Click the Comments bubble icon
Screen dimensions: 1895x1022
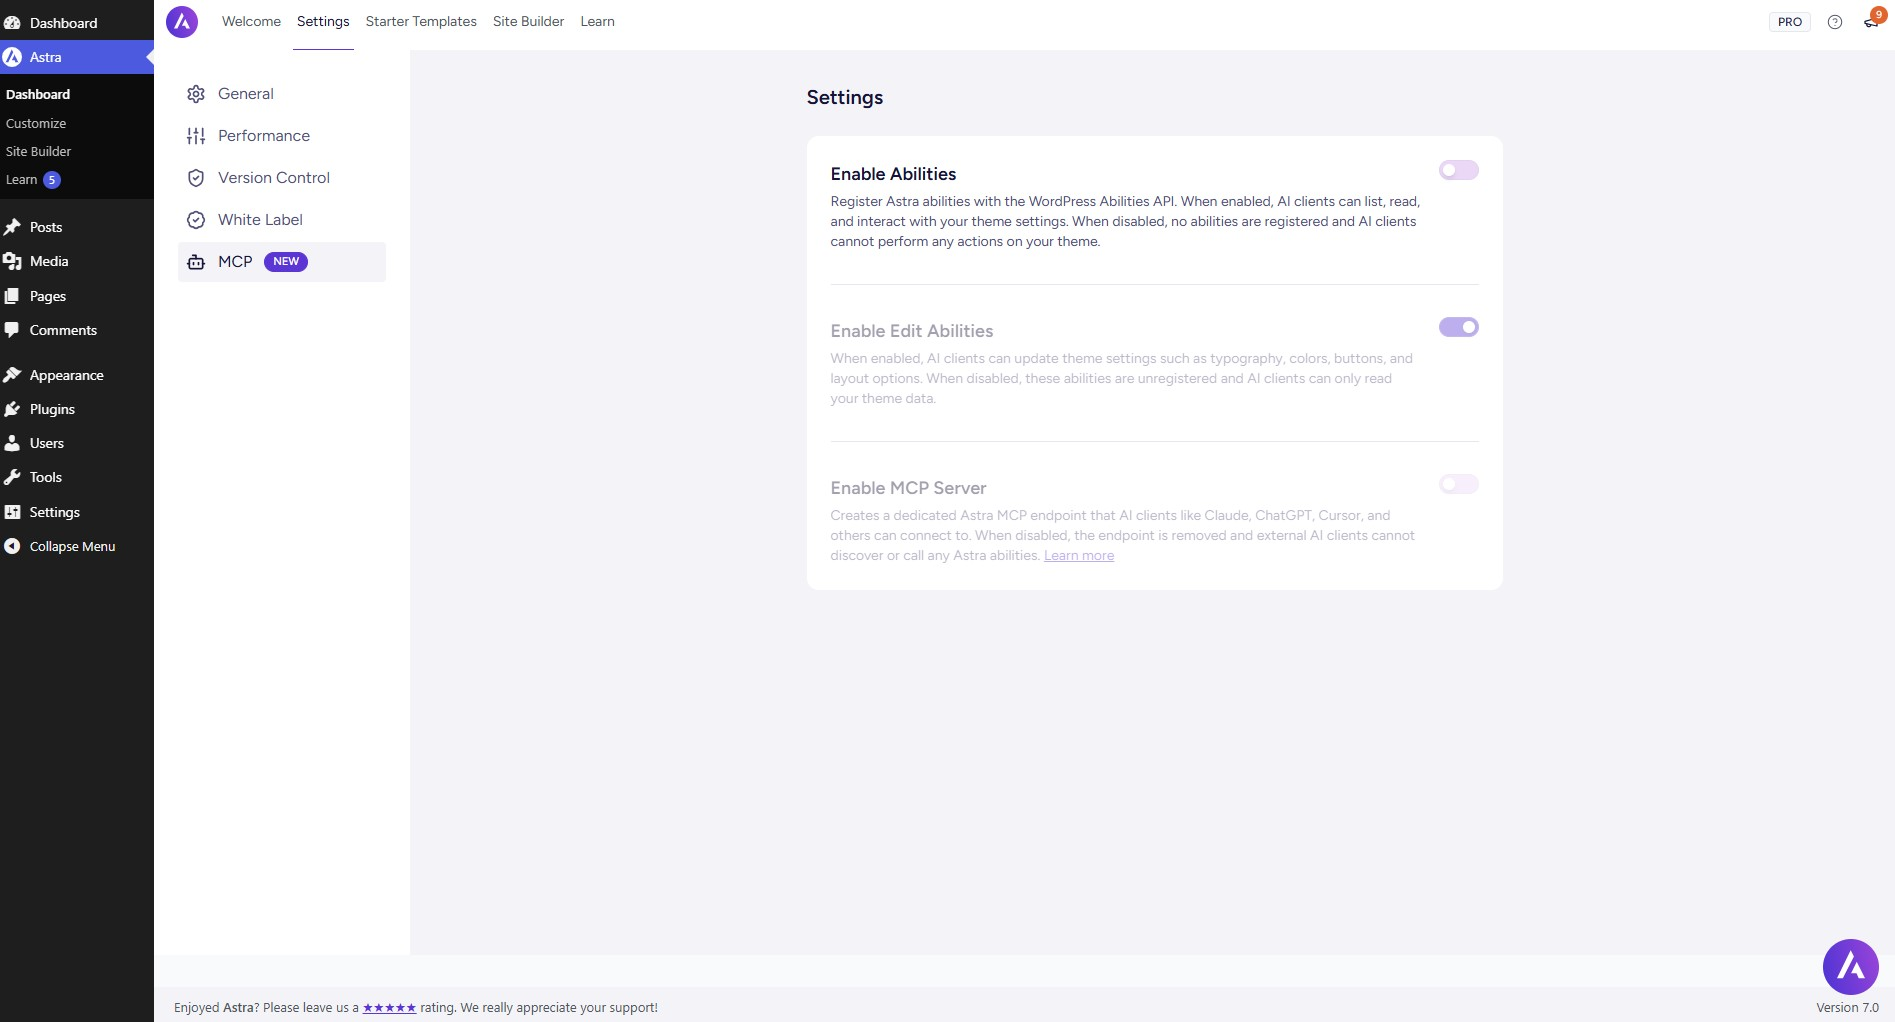coord(12,330)
